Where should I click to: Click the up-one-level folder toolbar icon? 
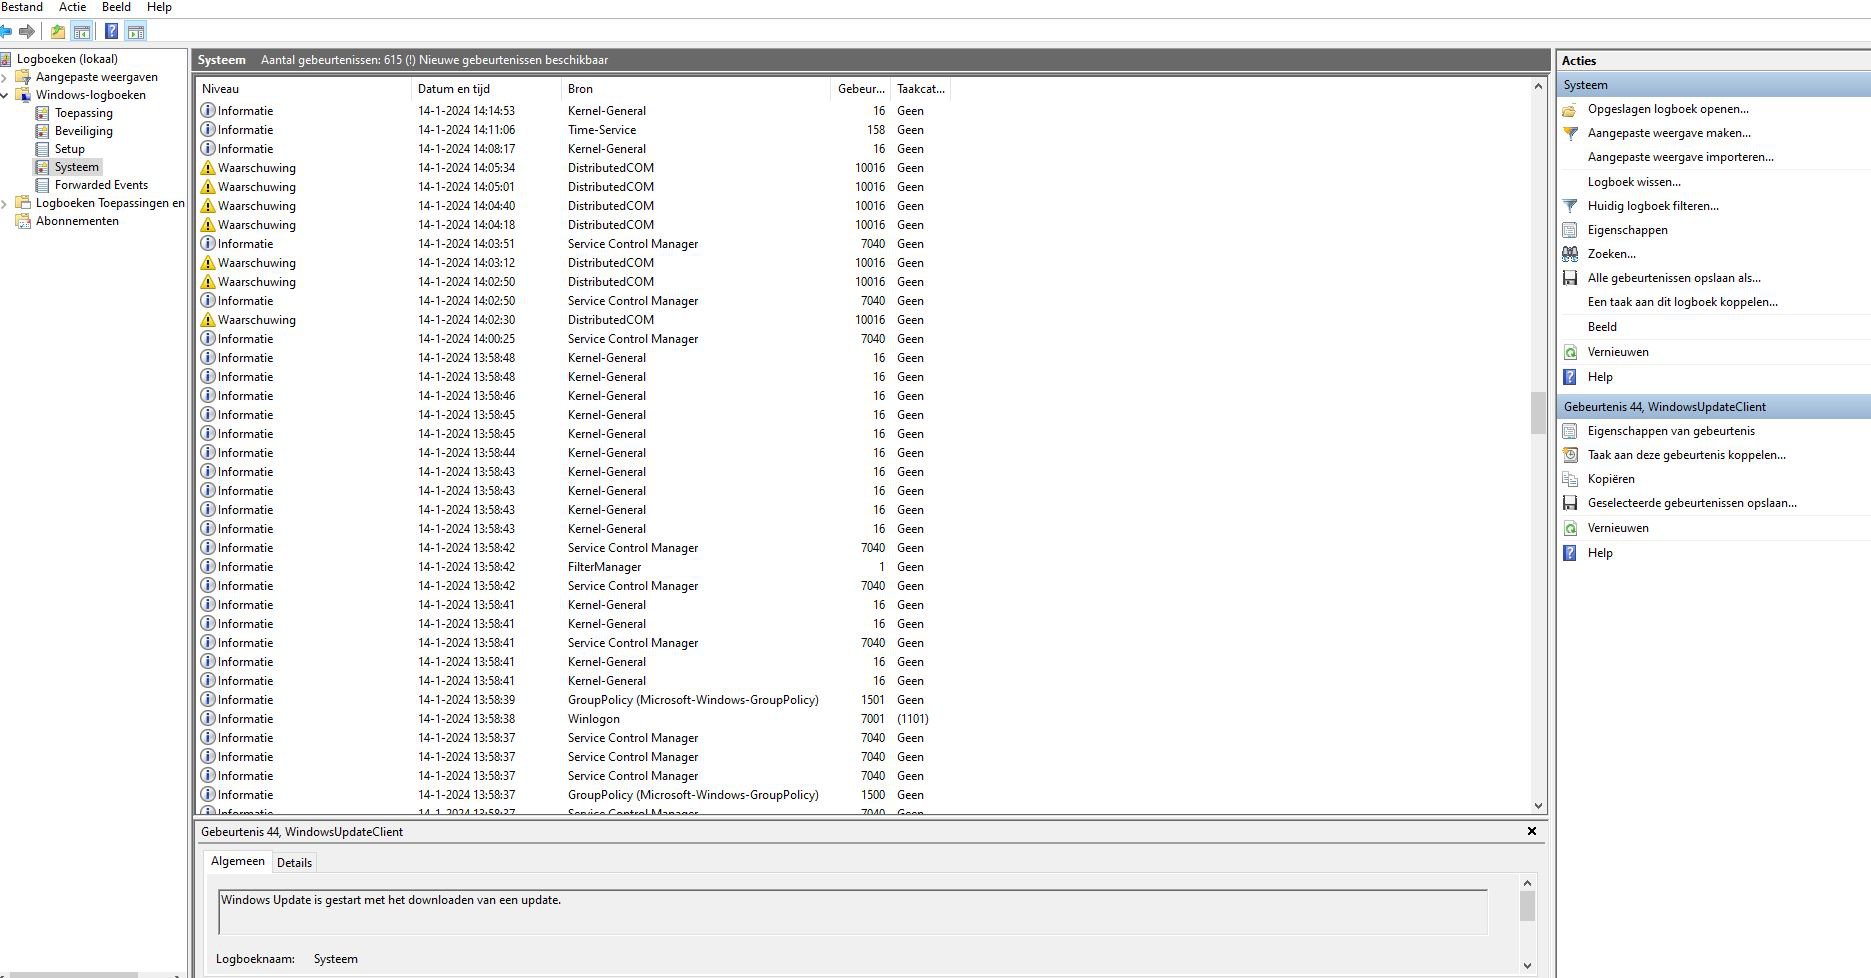pyautogui.click(x=58, y=31)
